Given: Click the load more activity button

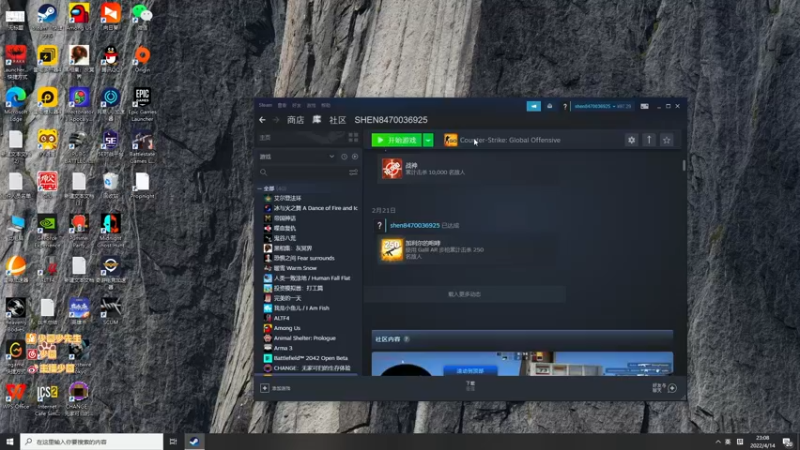Looking at the screenshot, I should [464, 294].
